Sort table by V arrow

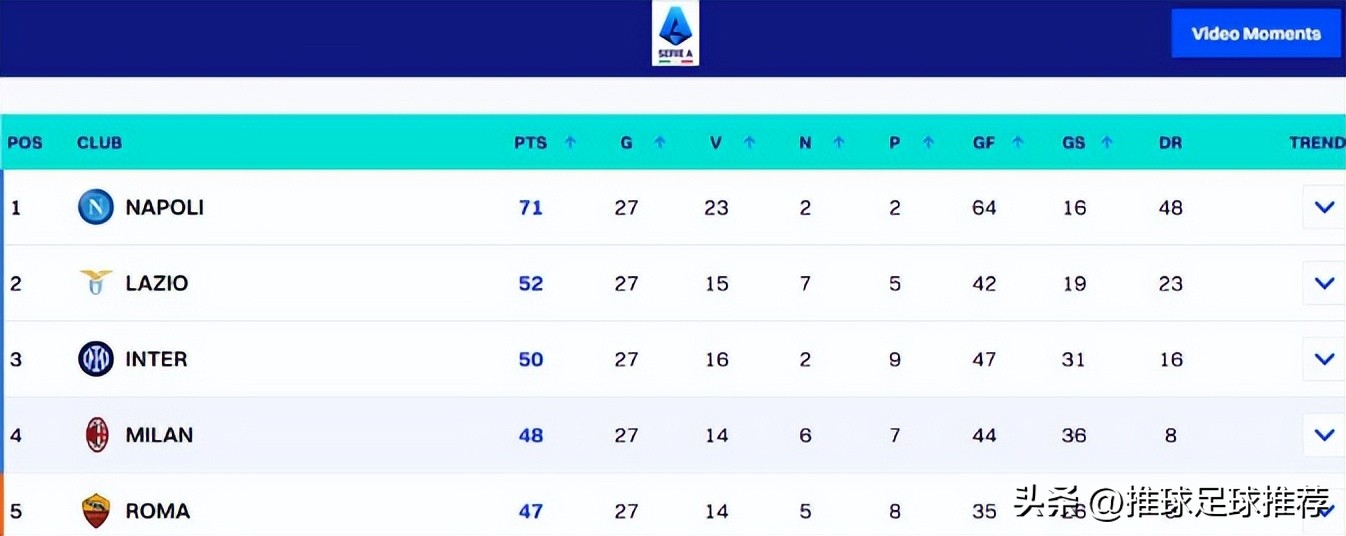click(749, 142)
